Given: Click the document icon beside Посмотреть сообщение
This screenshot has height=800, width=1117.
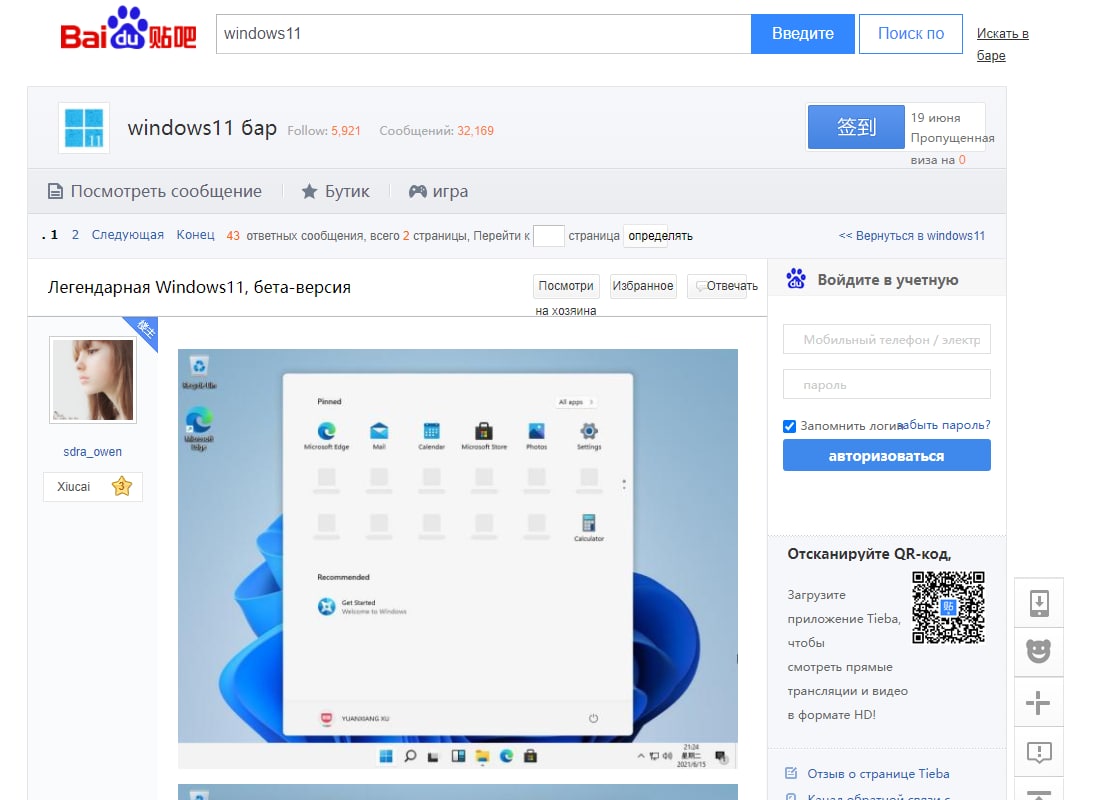Looking at the screenshot, I should pyautogui.click(x=55, y=191).
